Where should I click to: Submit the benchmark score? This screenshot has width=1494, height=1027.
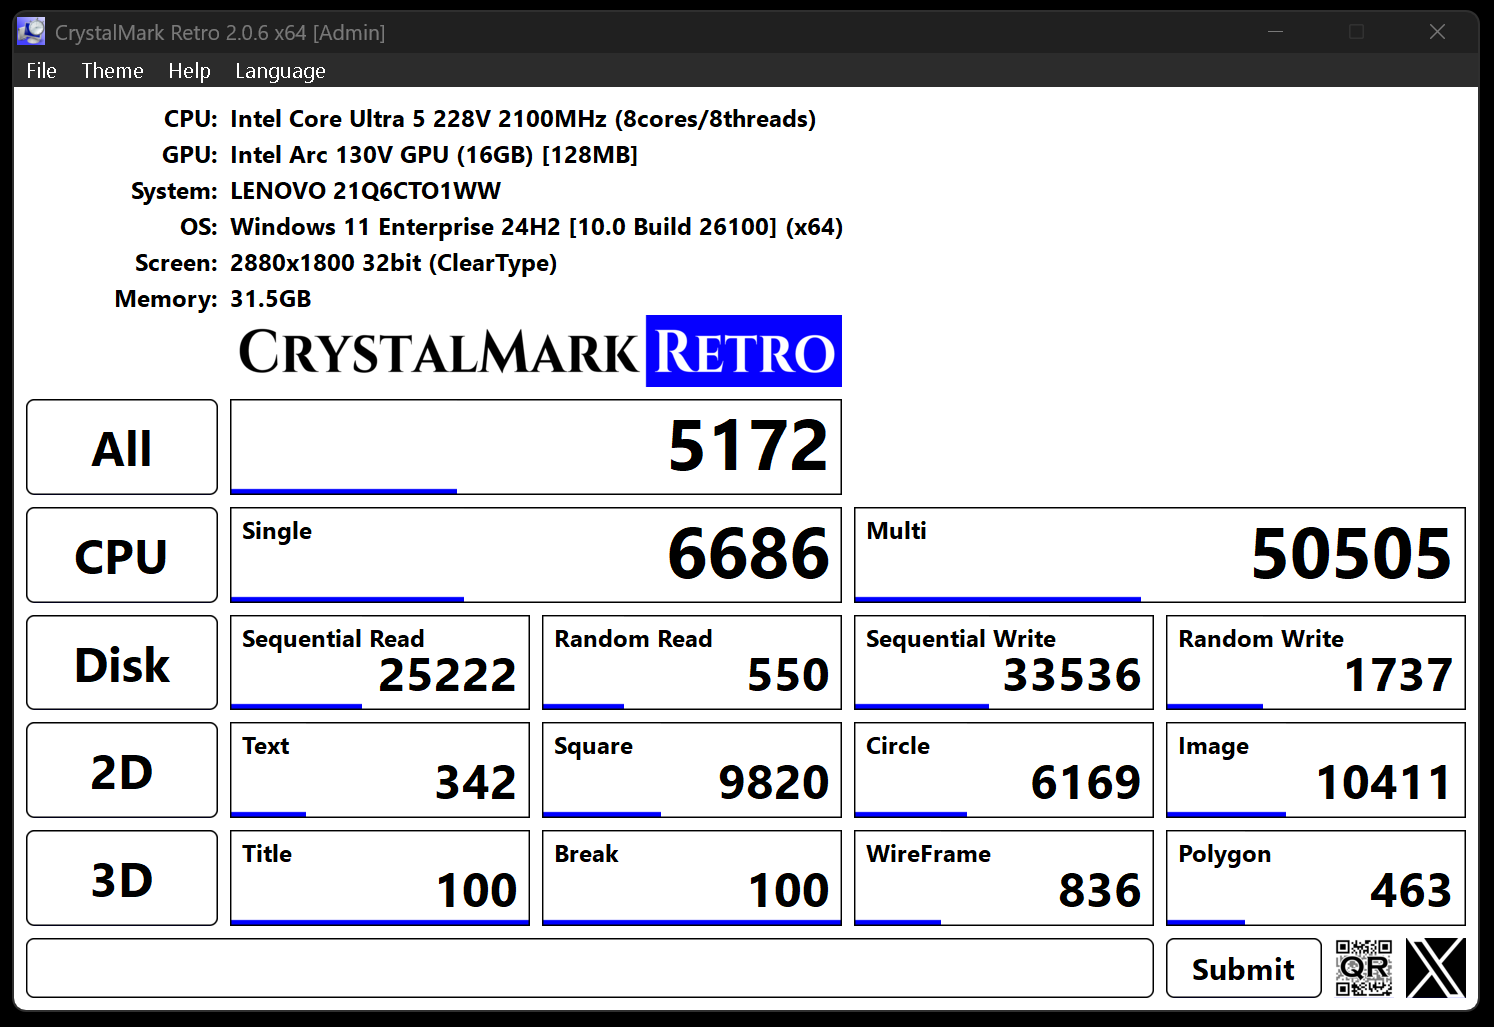(x=1243, y=968)
